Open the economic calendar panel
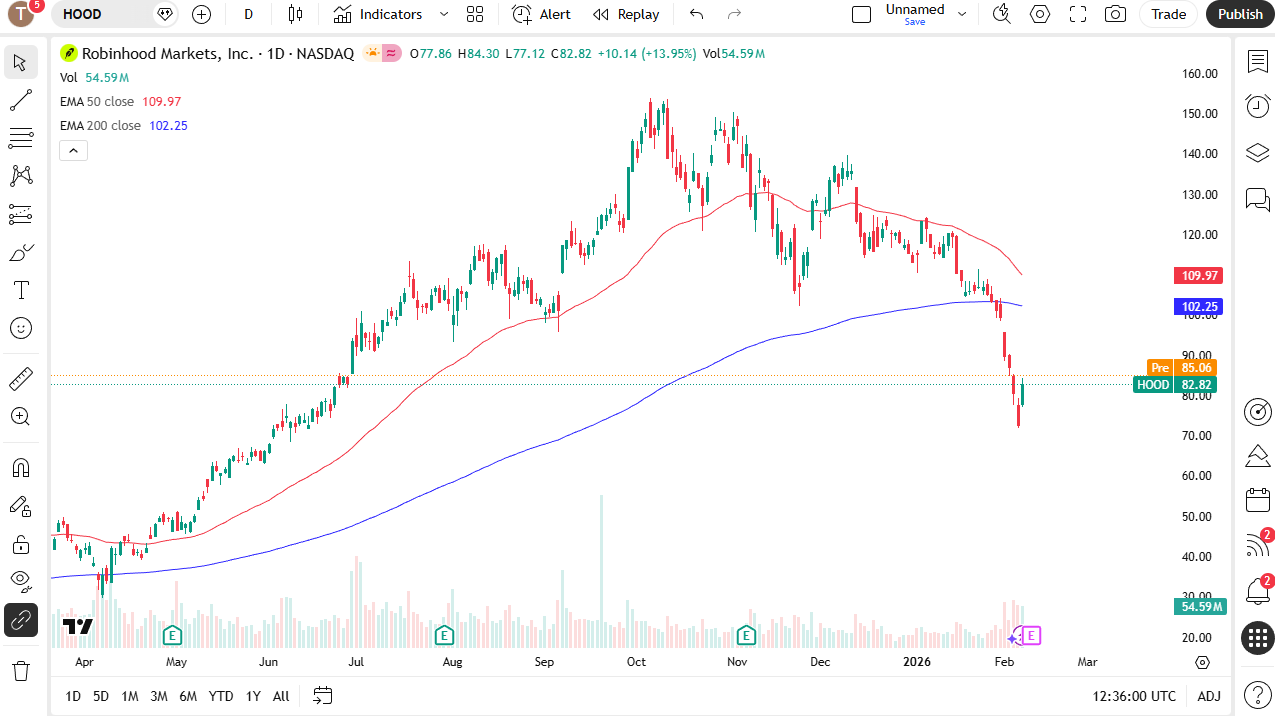1275x716 pixels. 1257,499
